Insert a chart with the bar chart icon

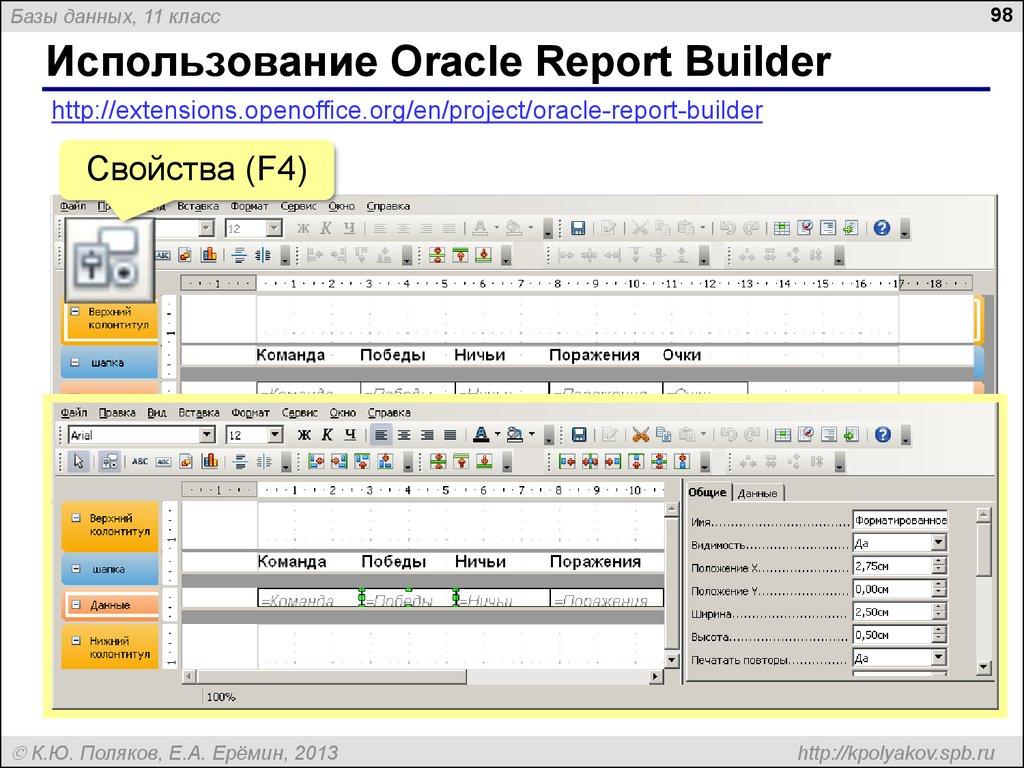[207, 462]
